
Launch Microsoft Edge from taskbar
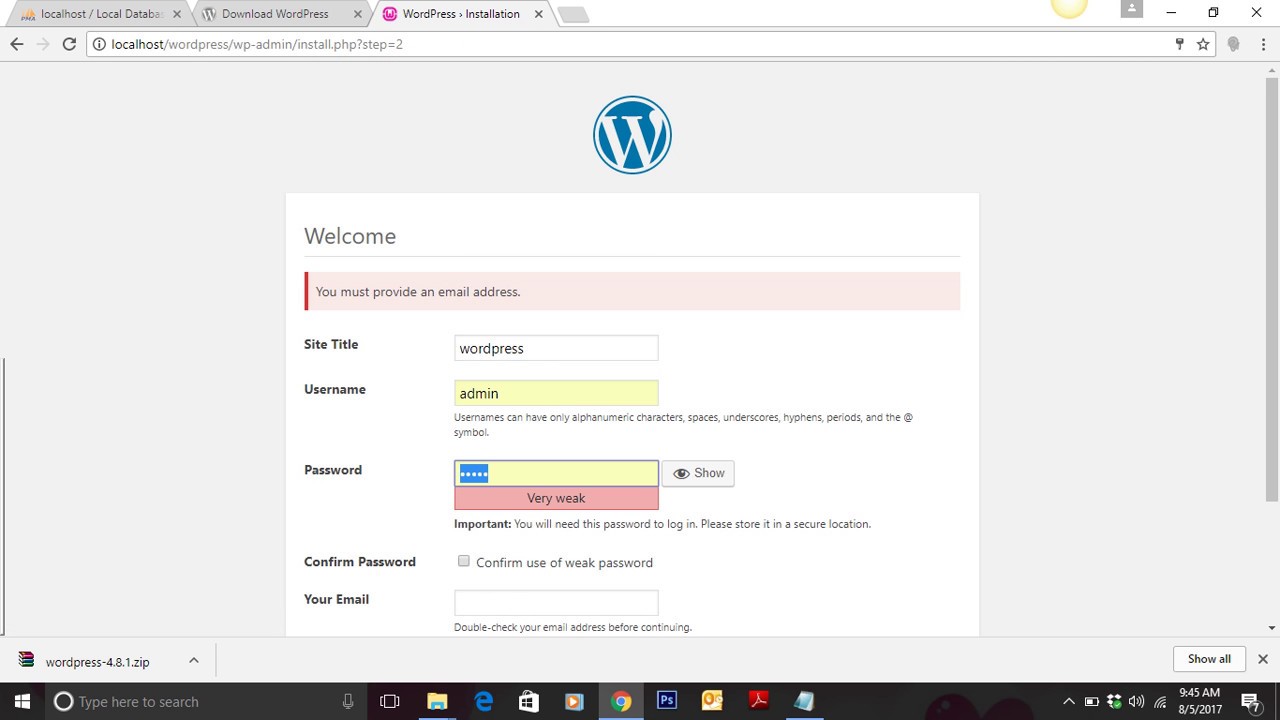tap(483, 701)
